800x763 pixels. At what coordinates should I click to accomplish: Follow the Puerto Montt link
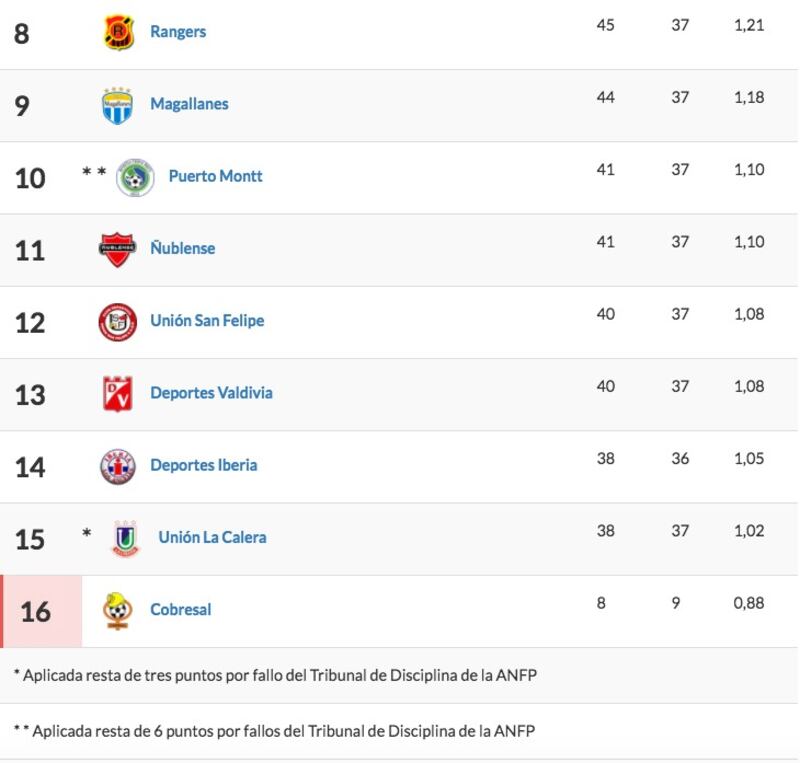click(215, 176)
